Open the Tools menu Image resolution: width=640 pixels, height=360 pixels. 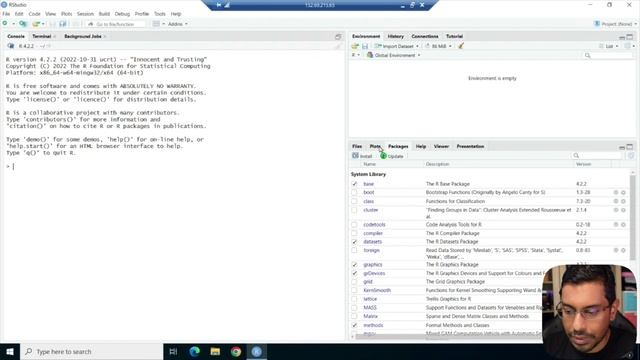160,14
